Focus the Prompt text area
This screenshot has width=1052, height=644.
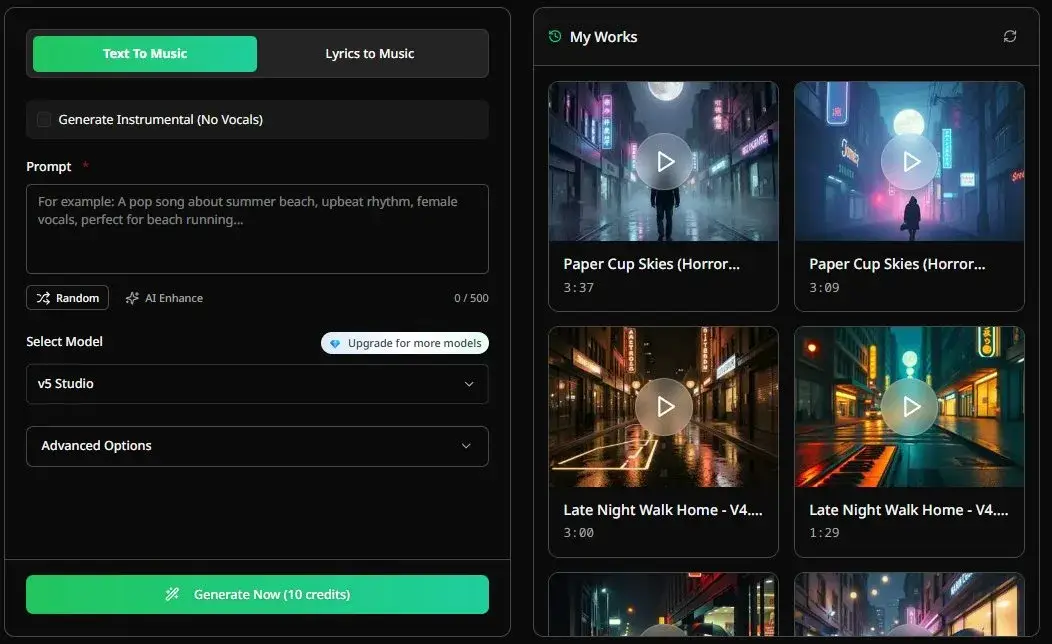coord(257,229)
